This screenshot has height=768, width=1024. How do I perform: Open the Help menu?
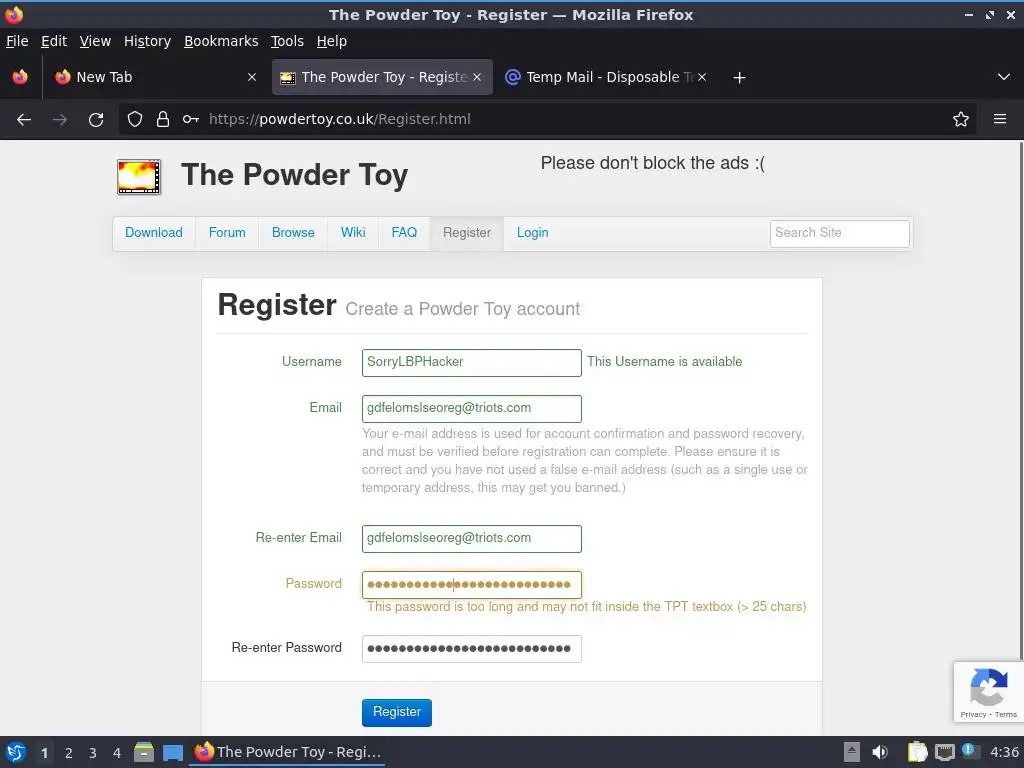[x=332, y=41]
